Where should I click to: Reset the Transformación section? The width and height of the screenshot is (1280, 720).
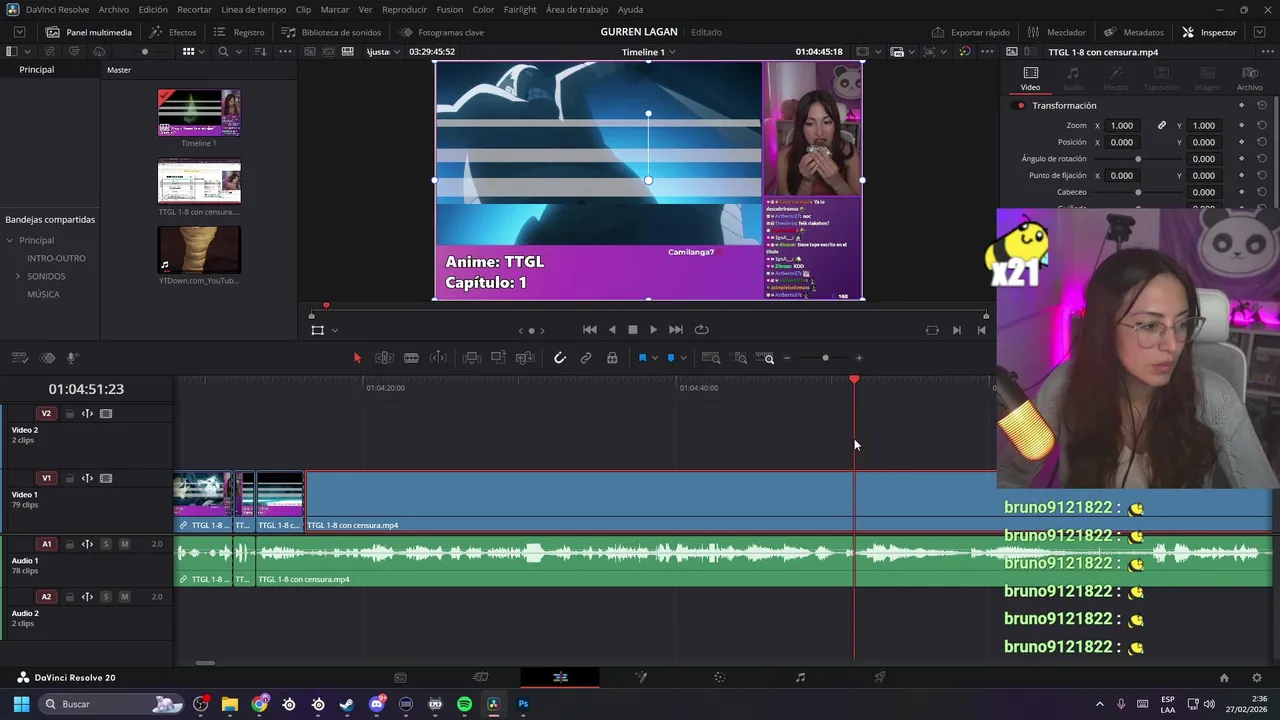1262,105
